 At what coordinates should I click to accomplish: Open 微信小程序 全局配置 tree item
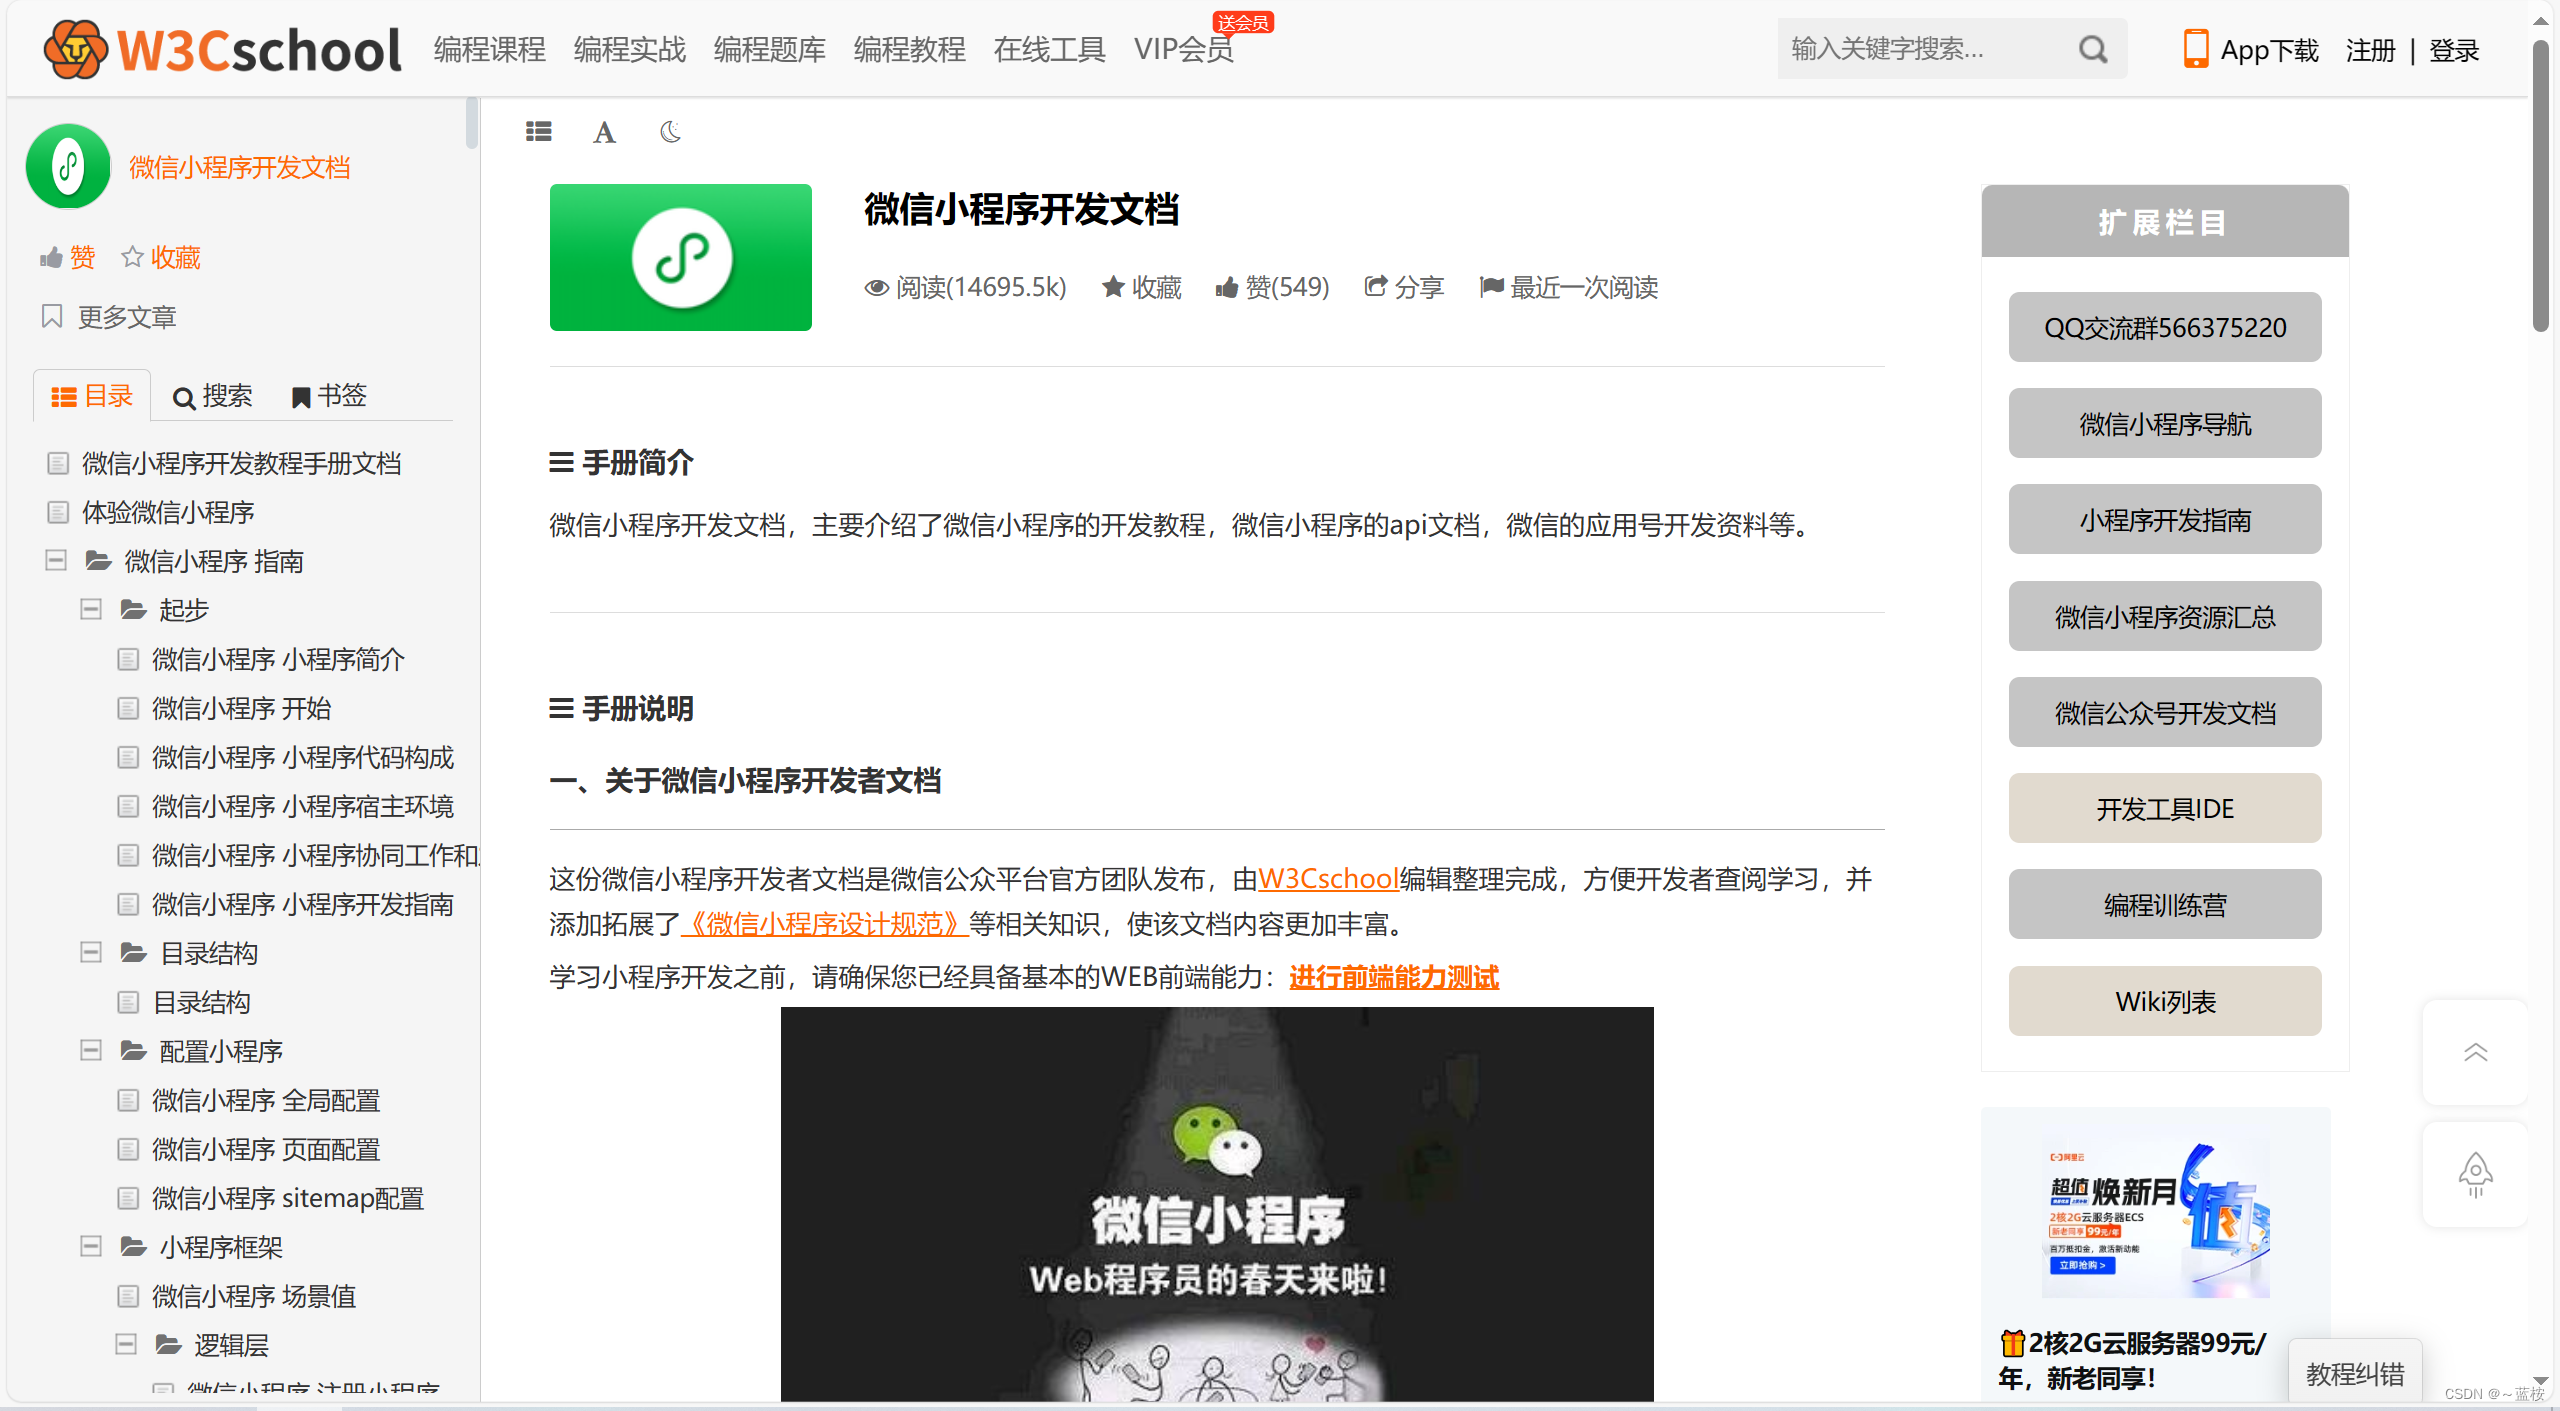pyautogui.click(x=266, y=1099)
